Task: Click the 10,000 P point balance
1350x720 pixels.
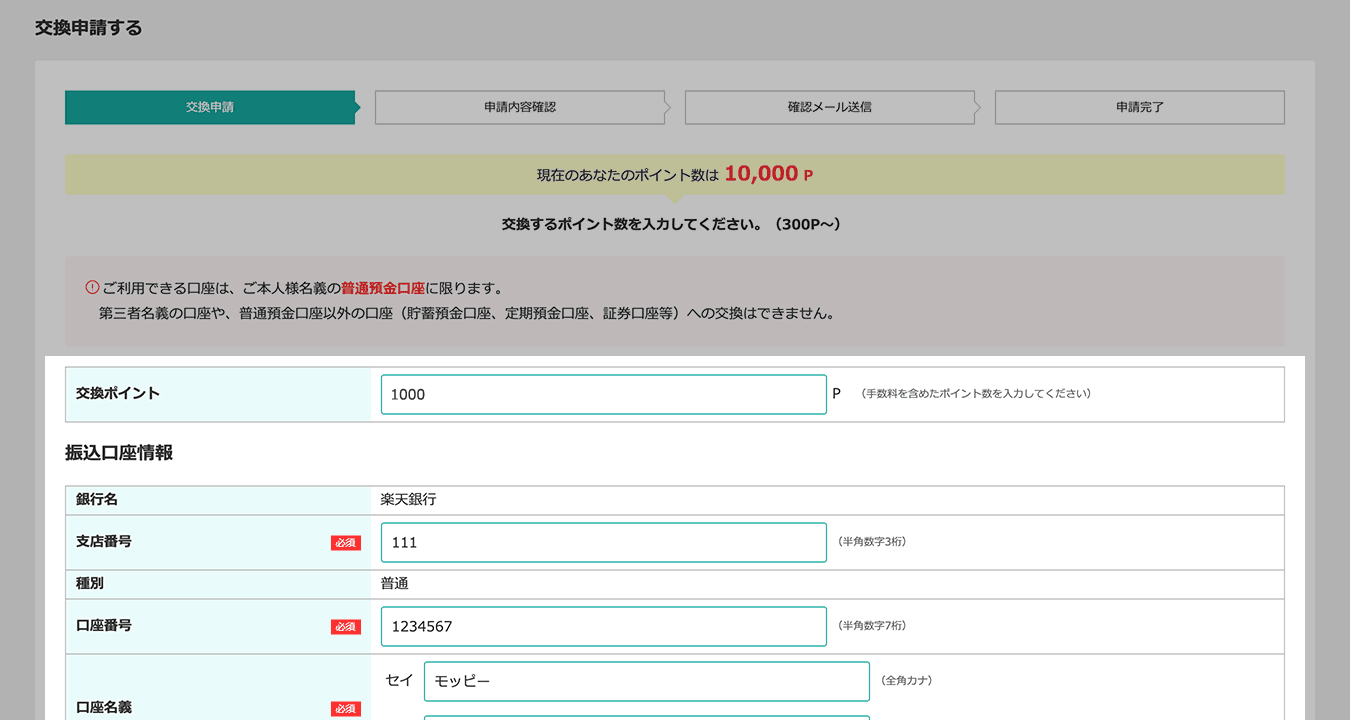Action: tap(768, 174)
